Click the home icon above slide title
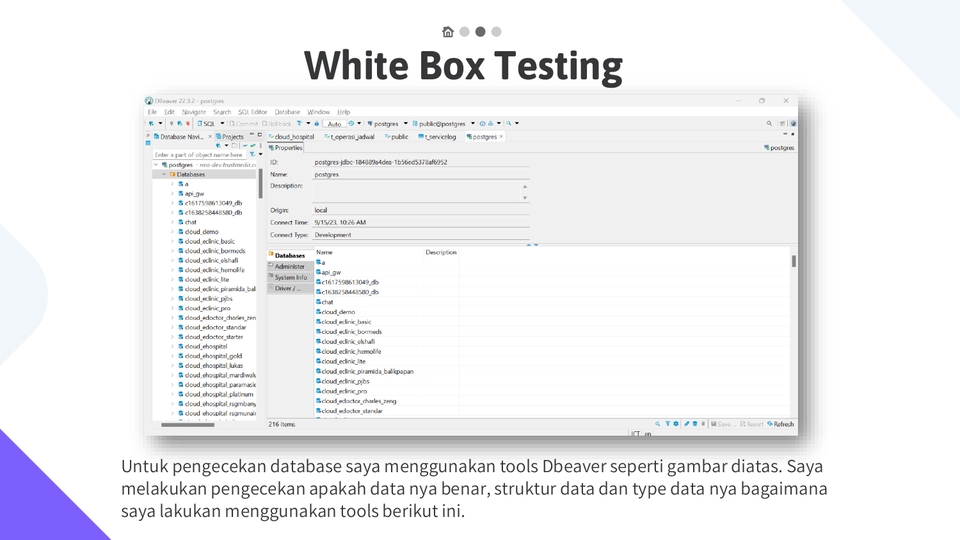The width and height of the screenshot is (960, 540). click(448, 32)
